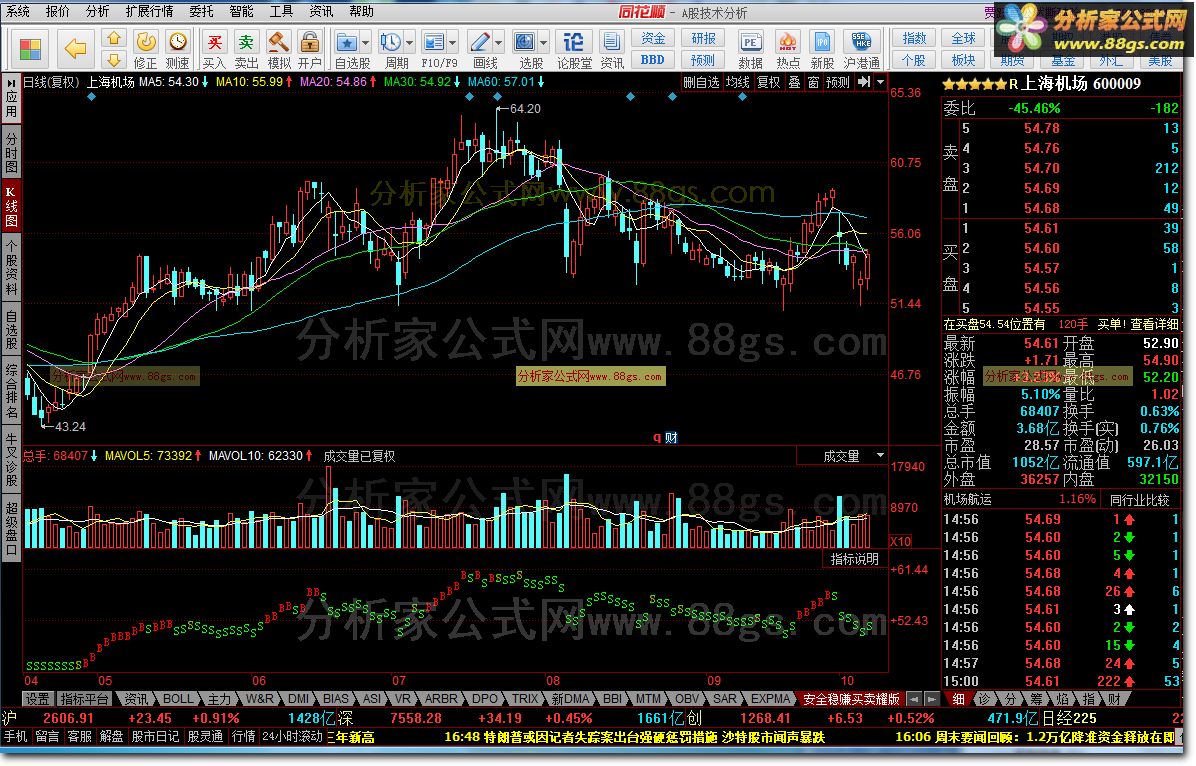Expand the 周期 dropdown arrow

pyautogui.click(x=410, y=43)
